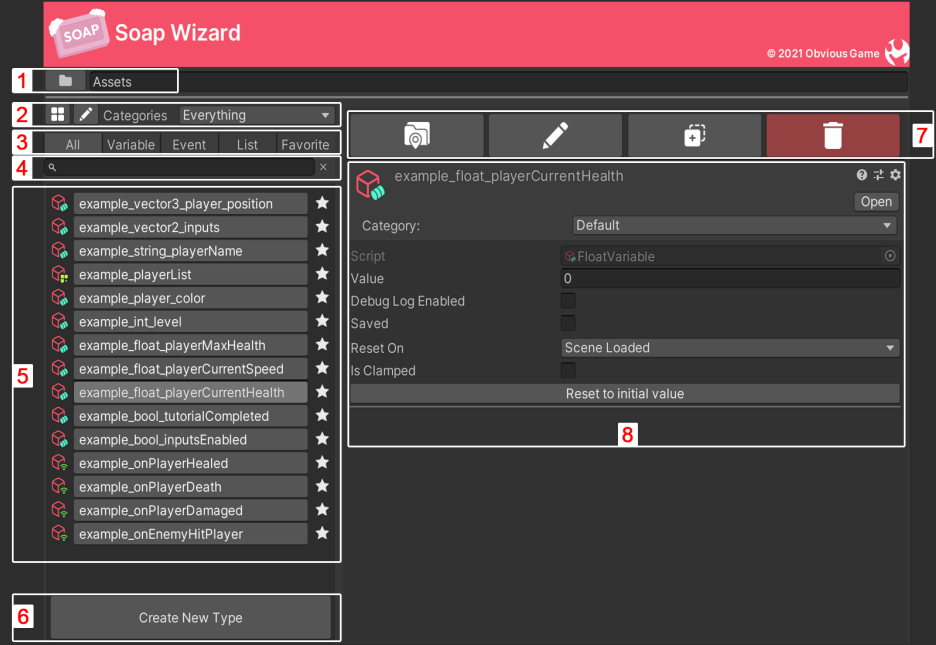Click the object picker circle in Script field
Screen dimensions: 936x645
tap(890, 256)
